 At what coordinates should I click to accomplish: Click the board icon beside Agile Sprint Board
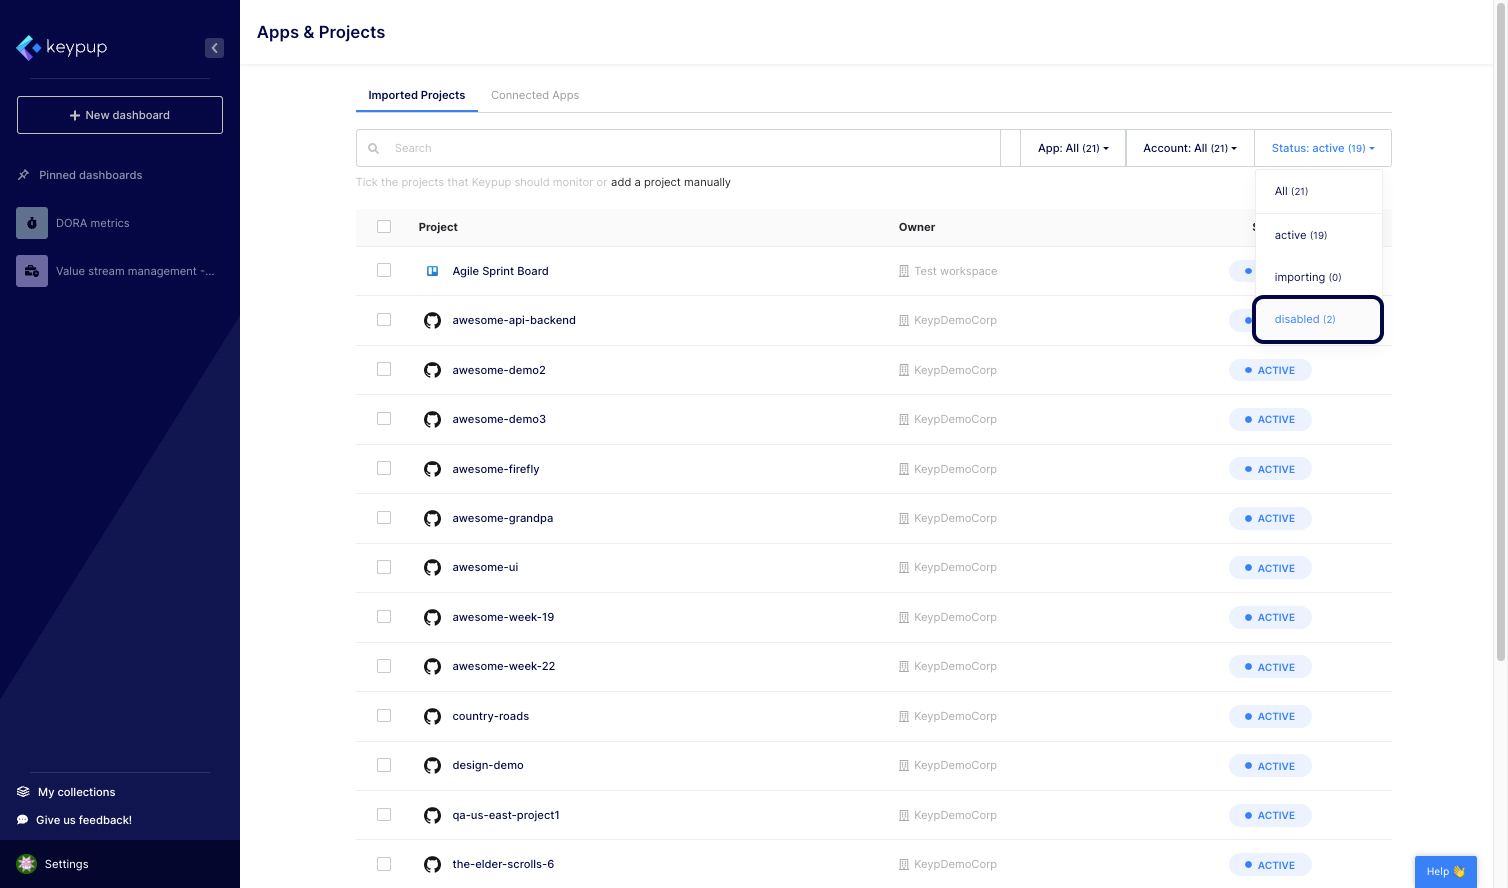432,270
